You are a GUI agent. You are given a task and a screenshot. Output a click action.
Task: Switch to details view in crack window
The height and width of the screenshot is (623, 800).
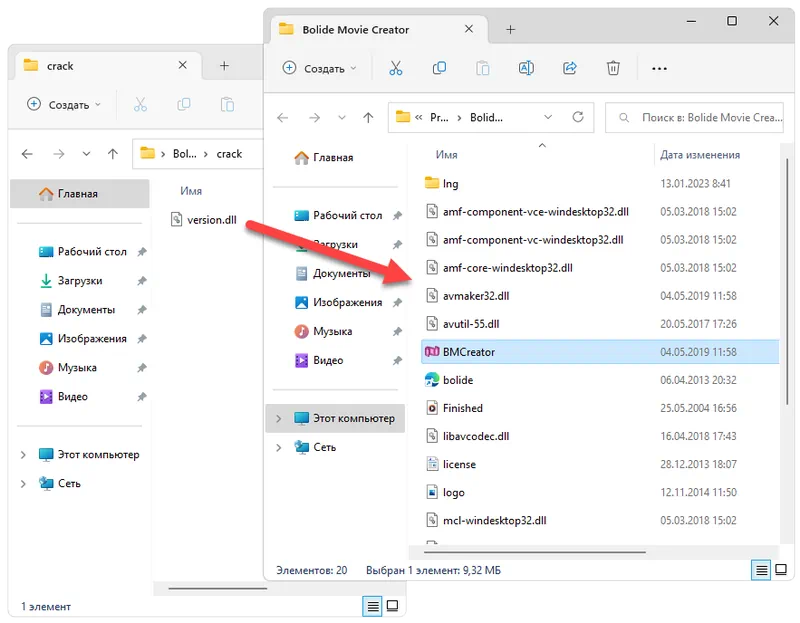coord(373,606)
